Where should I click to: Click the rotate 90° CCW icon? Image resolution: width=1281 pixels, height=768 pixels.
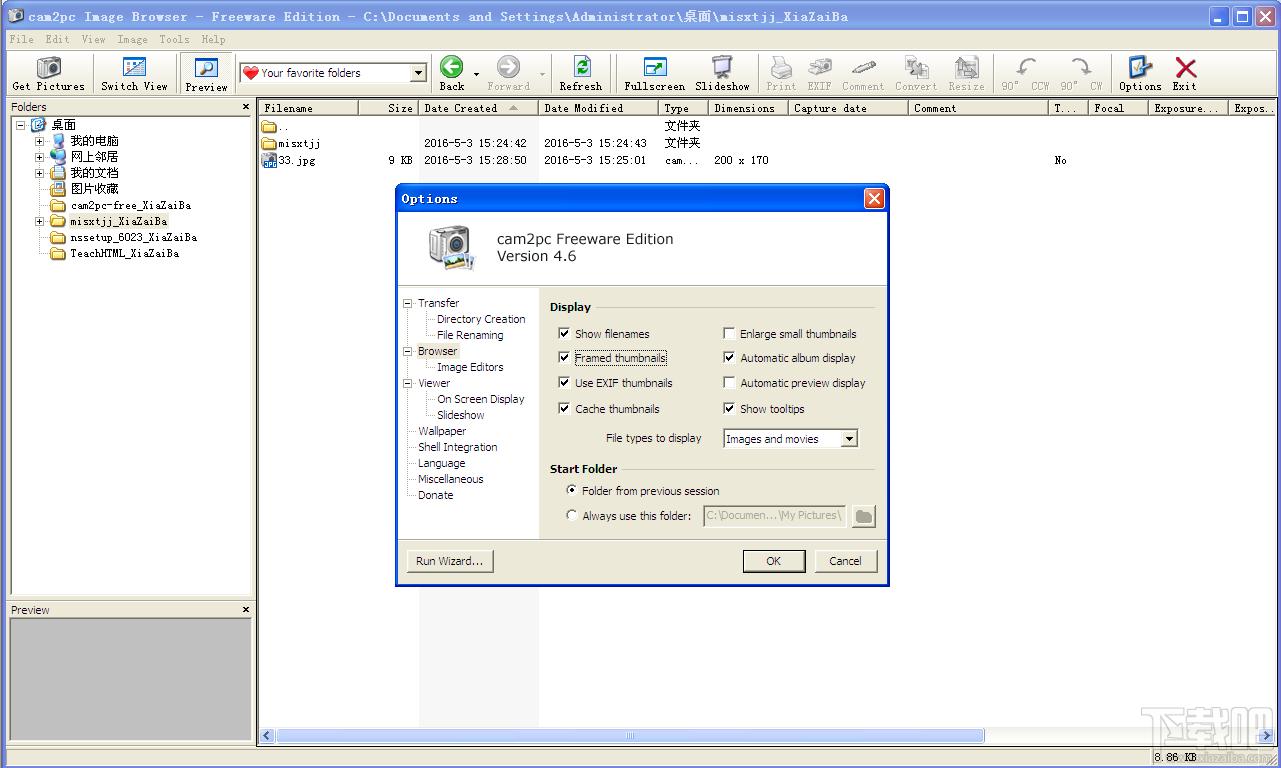click(x=1026, y=67)
